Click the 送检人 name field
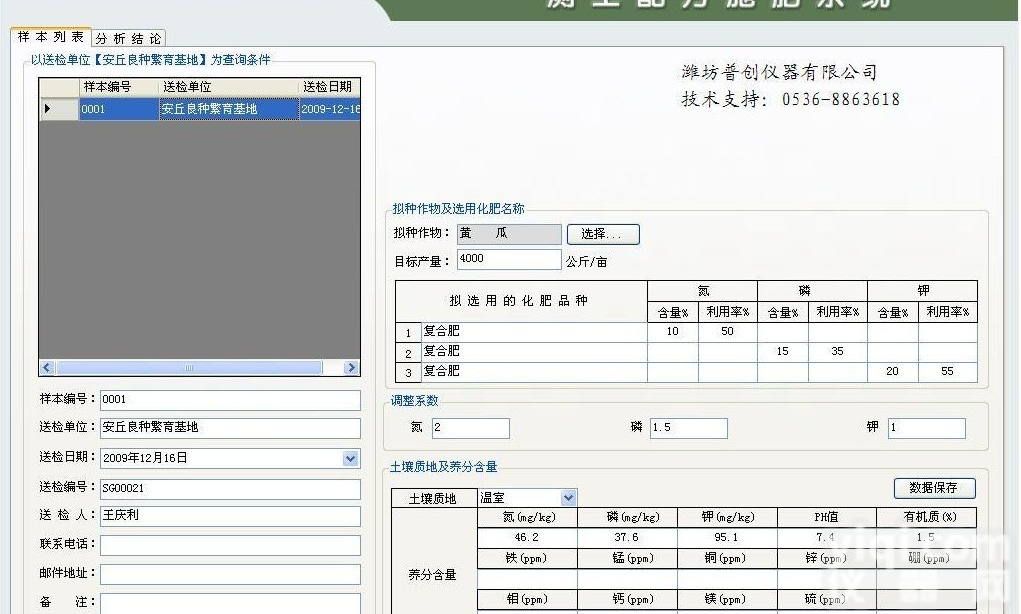Image resolution: width=1021 pixels, height=614 pixels. [x=229, y=516]
